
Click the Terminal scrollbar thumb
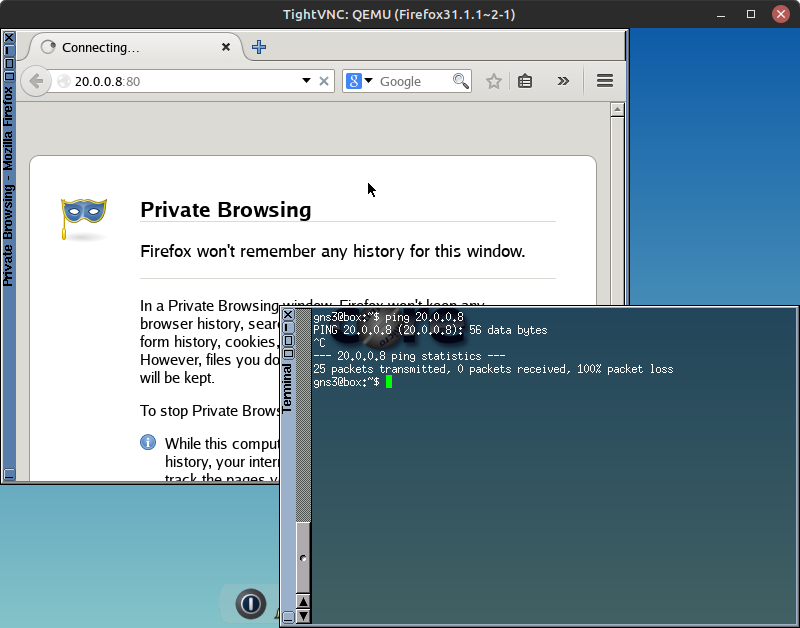coord(303,558)
